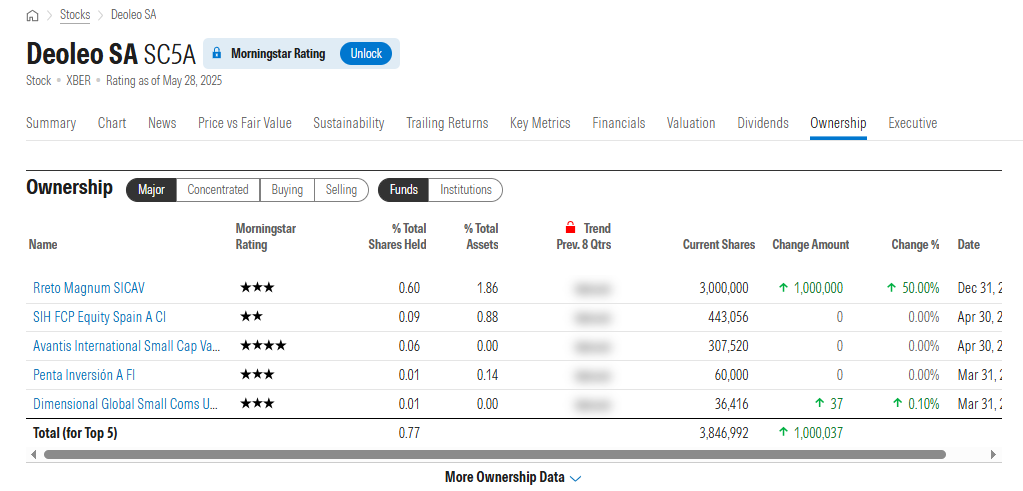Click the 0.77 total shares held value

coord(409,432)
